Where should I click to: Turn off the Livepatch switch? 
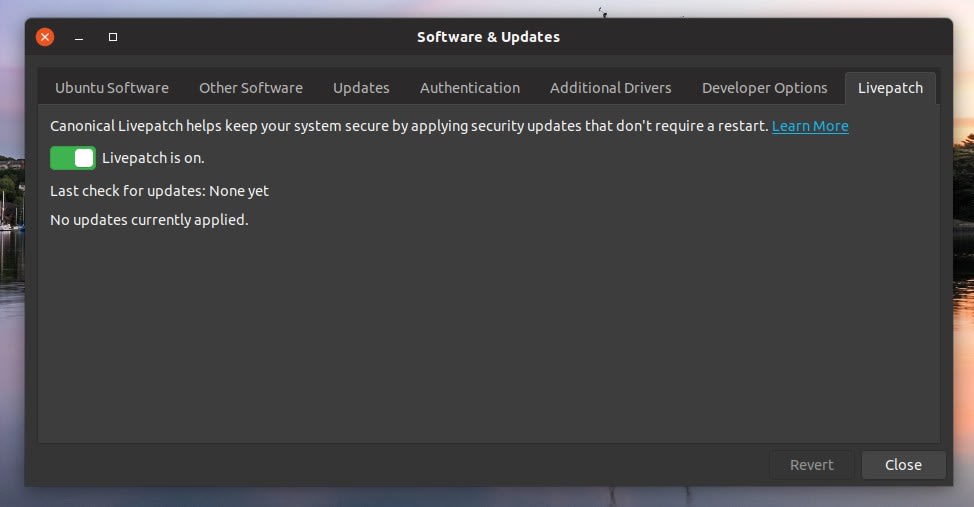click(73, 158)
